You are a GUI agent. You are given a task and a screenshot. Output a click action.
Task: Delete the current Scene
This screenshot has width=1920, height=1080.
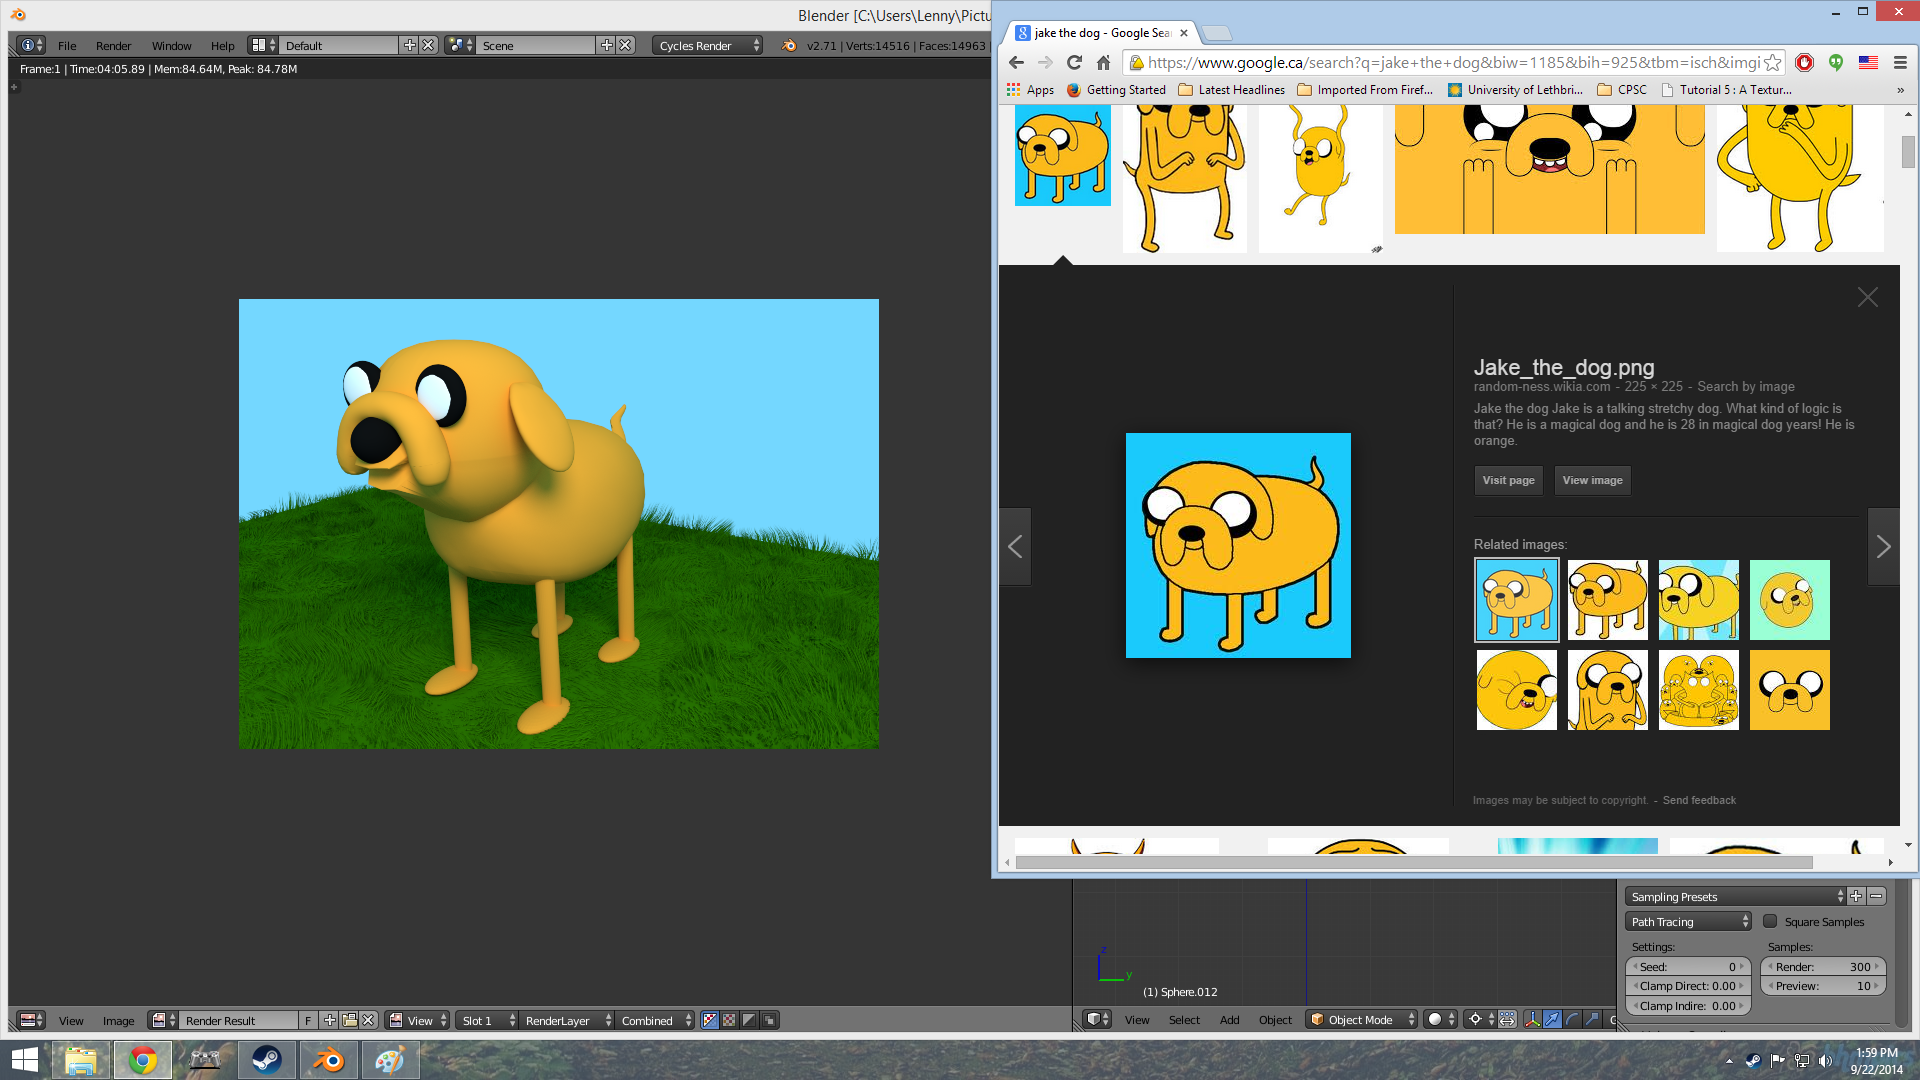tap(625, 45)
